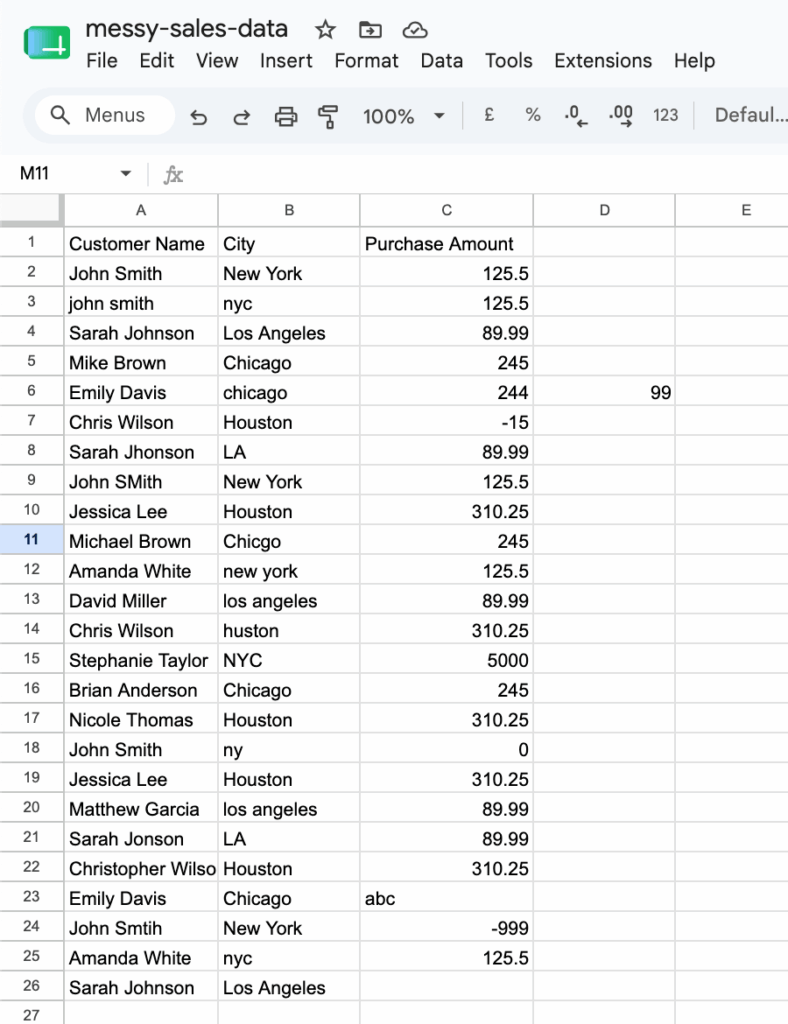788x1024 pixels.
Task: Format as percent
Action: click(533, 116)
